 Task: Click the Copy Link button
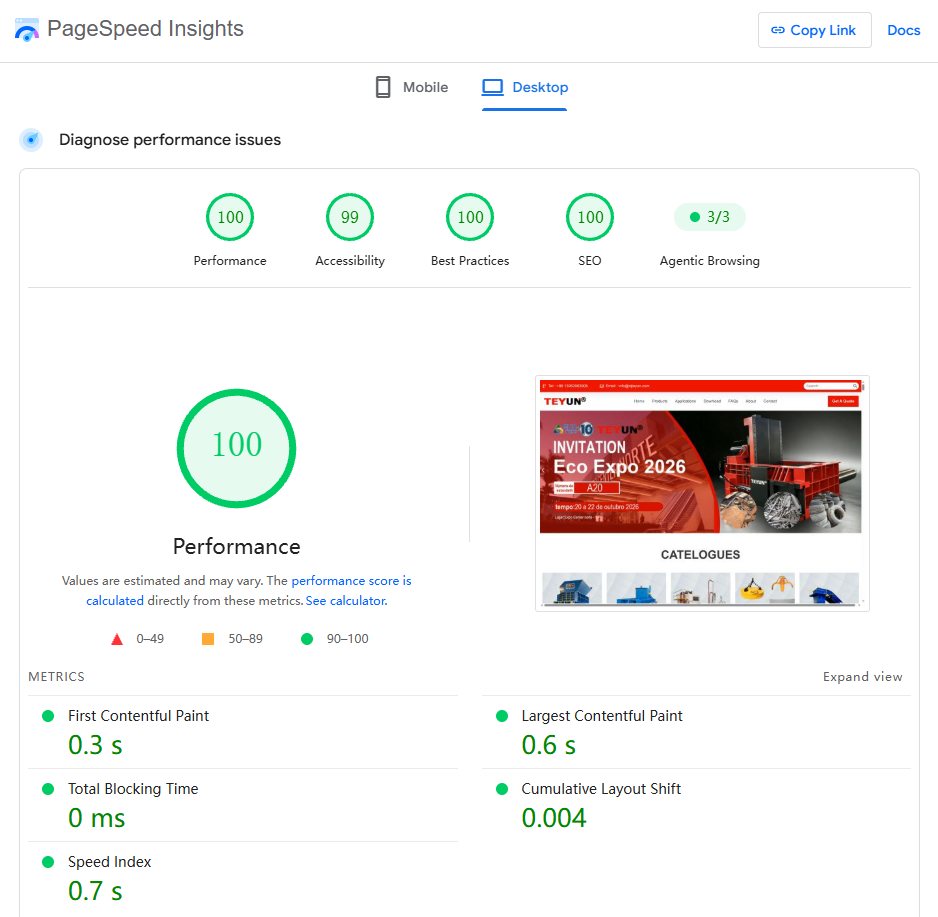pos(815,30)
